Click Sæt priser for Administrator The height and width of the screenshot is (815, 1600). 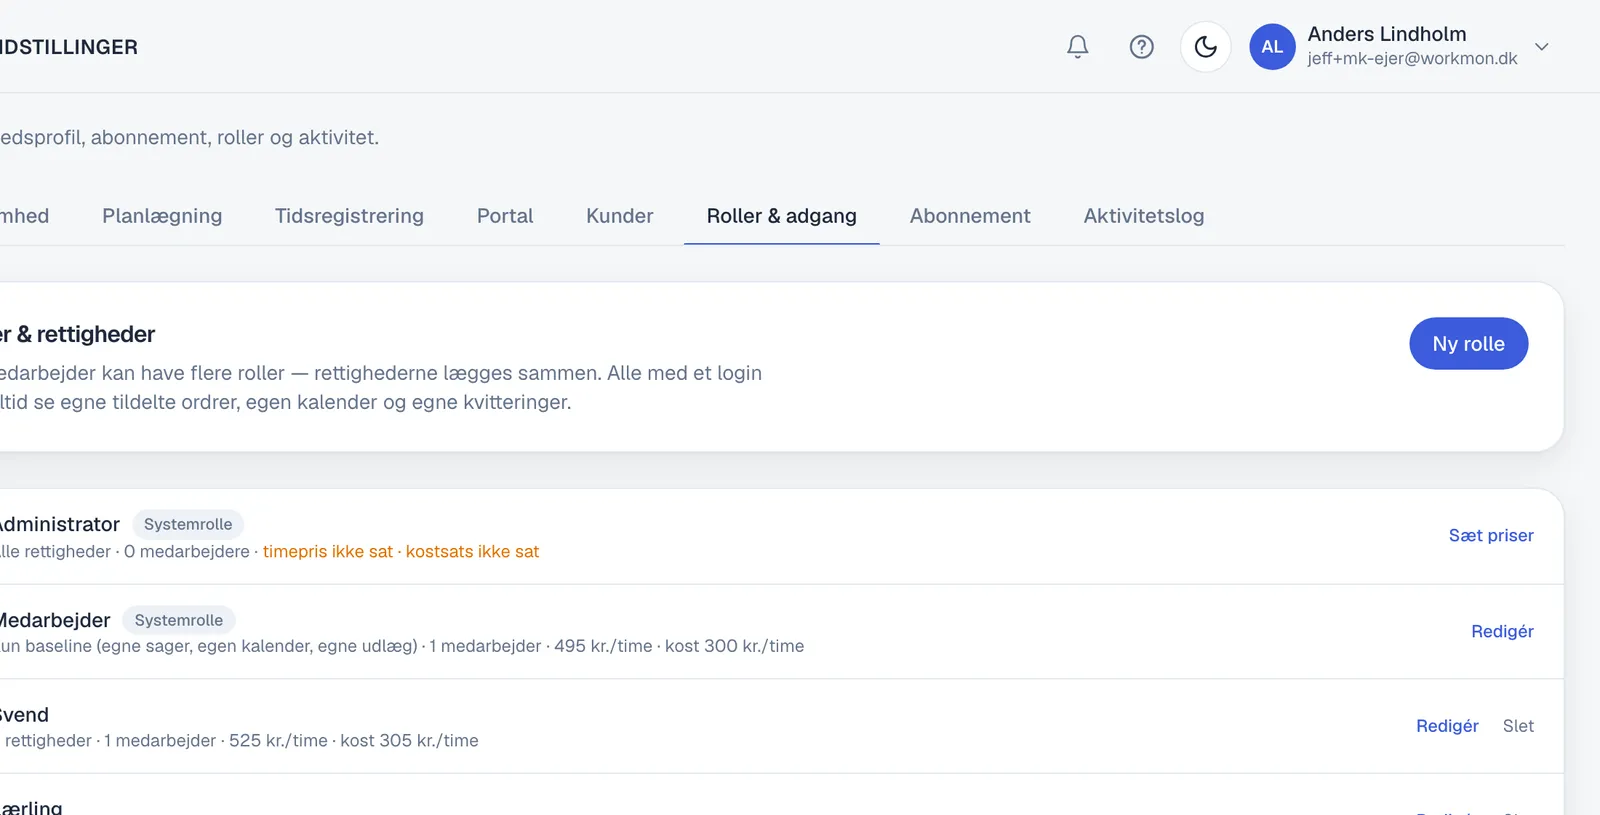point(1491,536)
